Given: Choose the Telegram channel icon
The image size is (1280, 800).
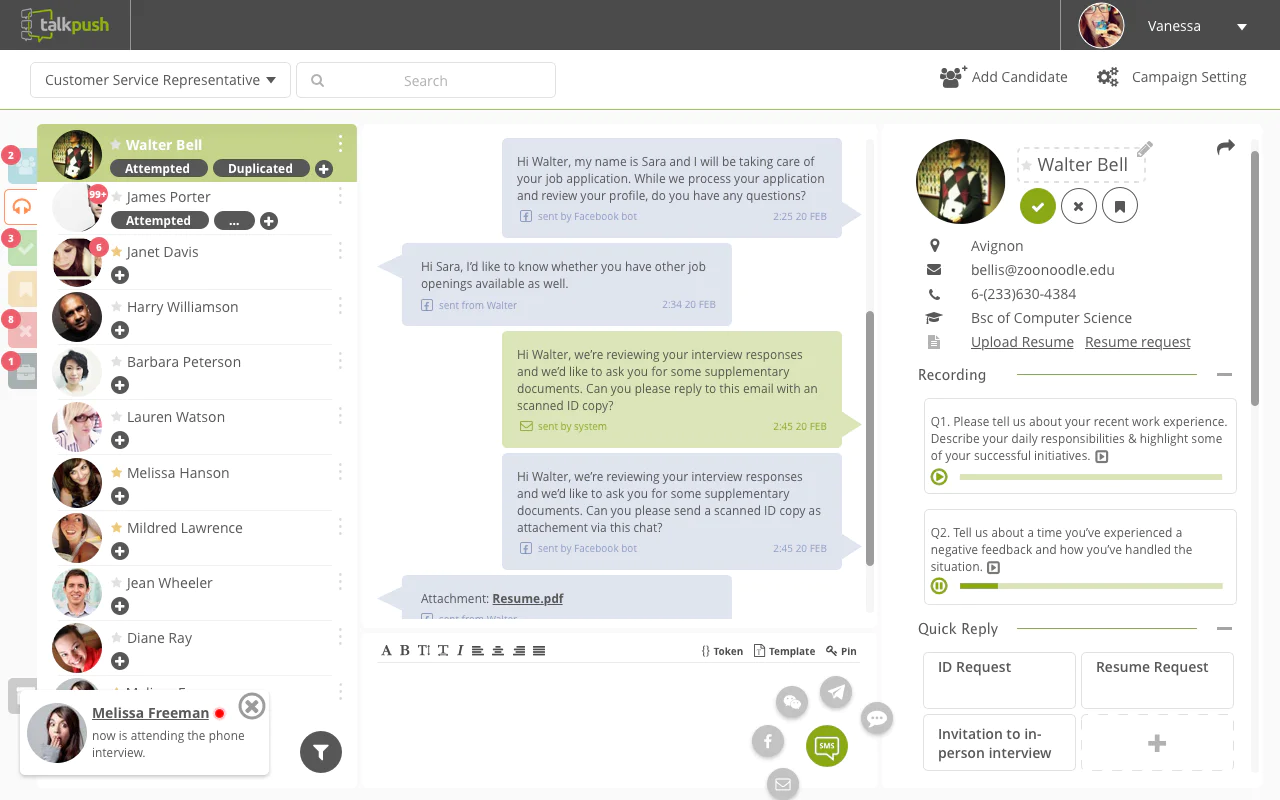Looking at the screenshot, I should click(836, 691).
